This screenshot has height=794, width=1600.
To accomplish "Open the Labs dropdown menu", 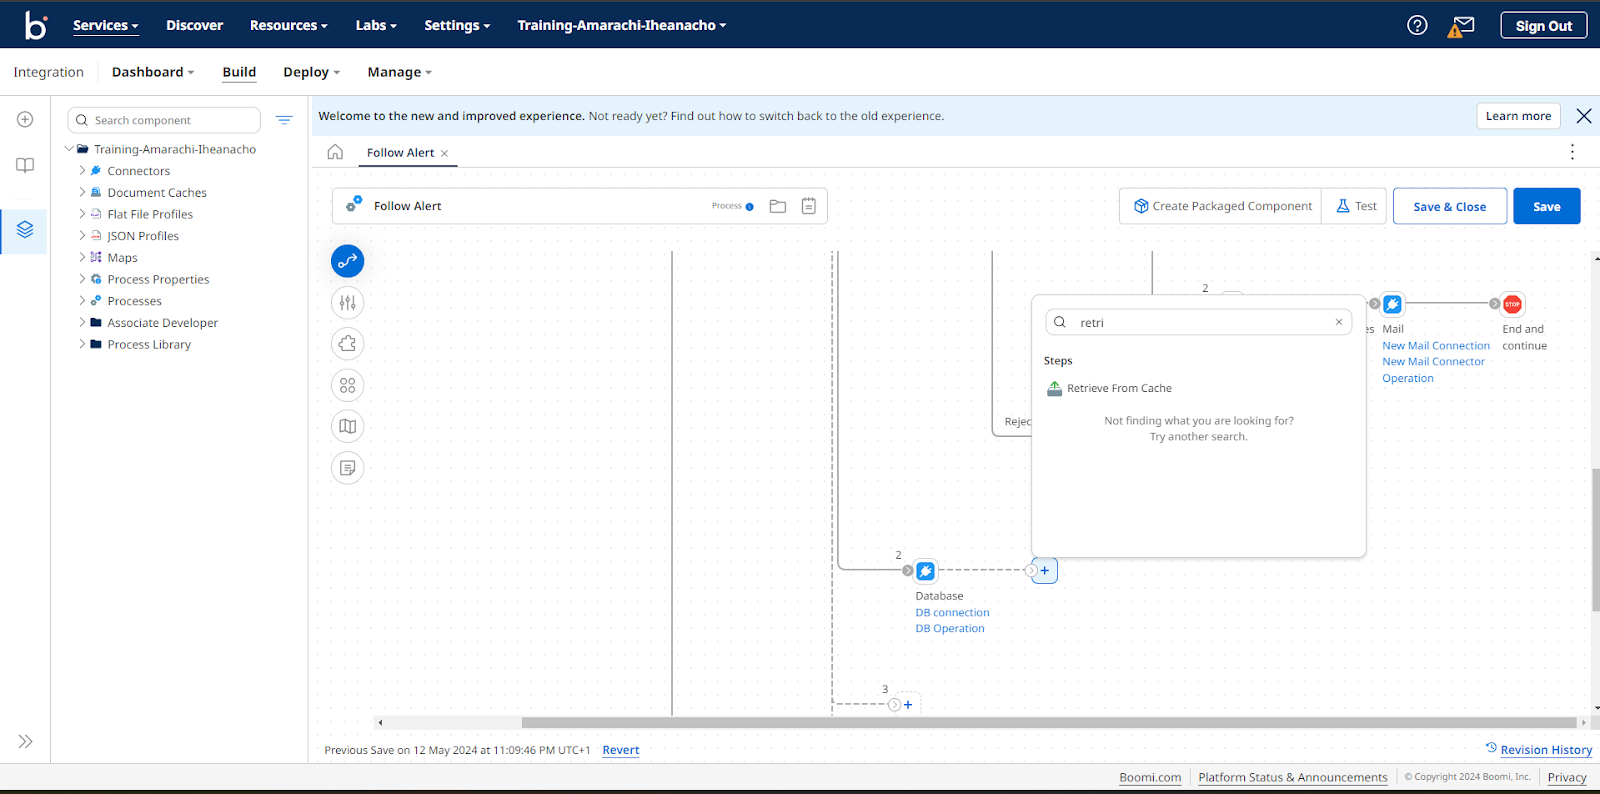I will coord(376,26).
